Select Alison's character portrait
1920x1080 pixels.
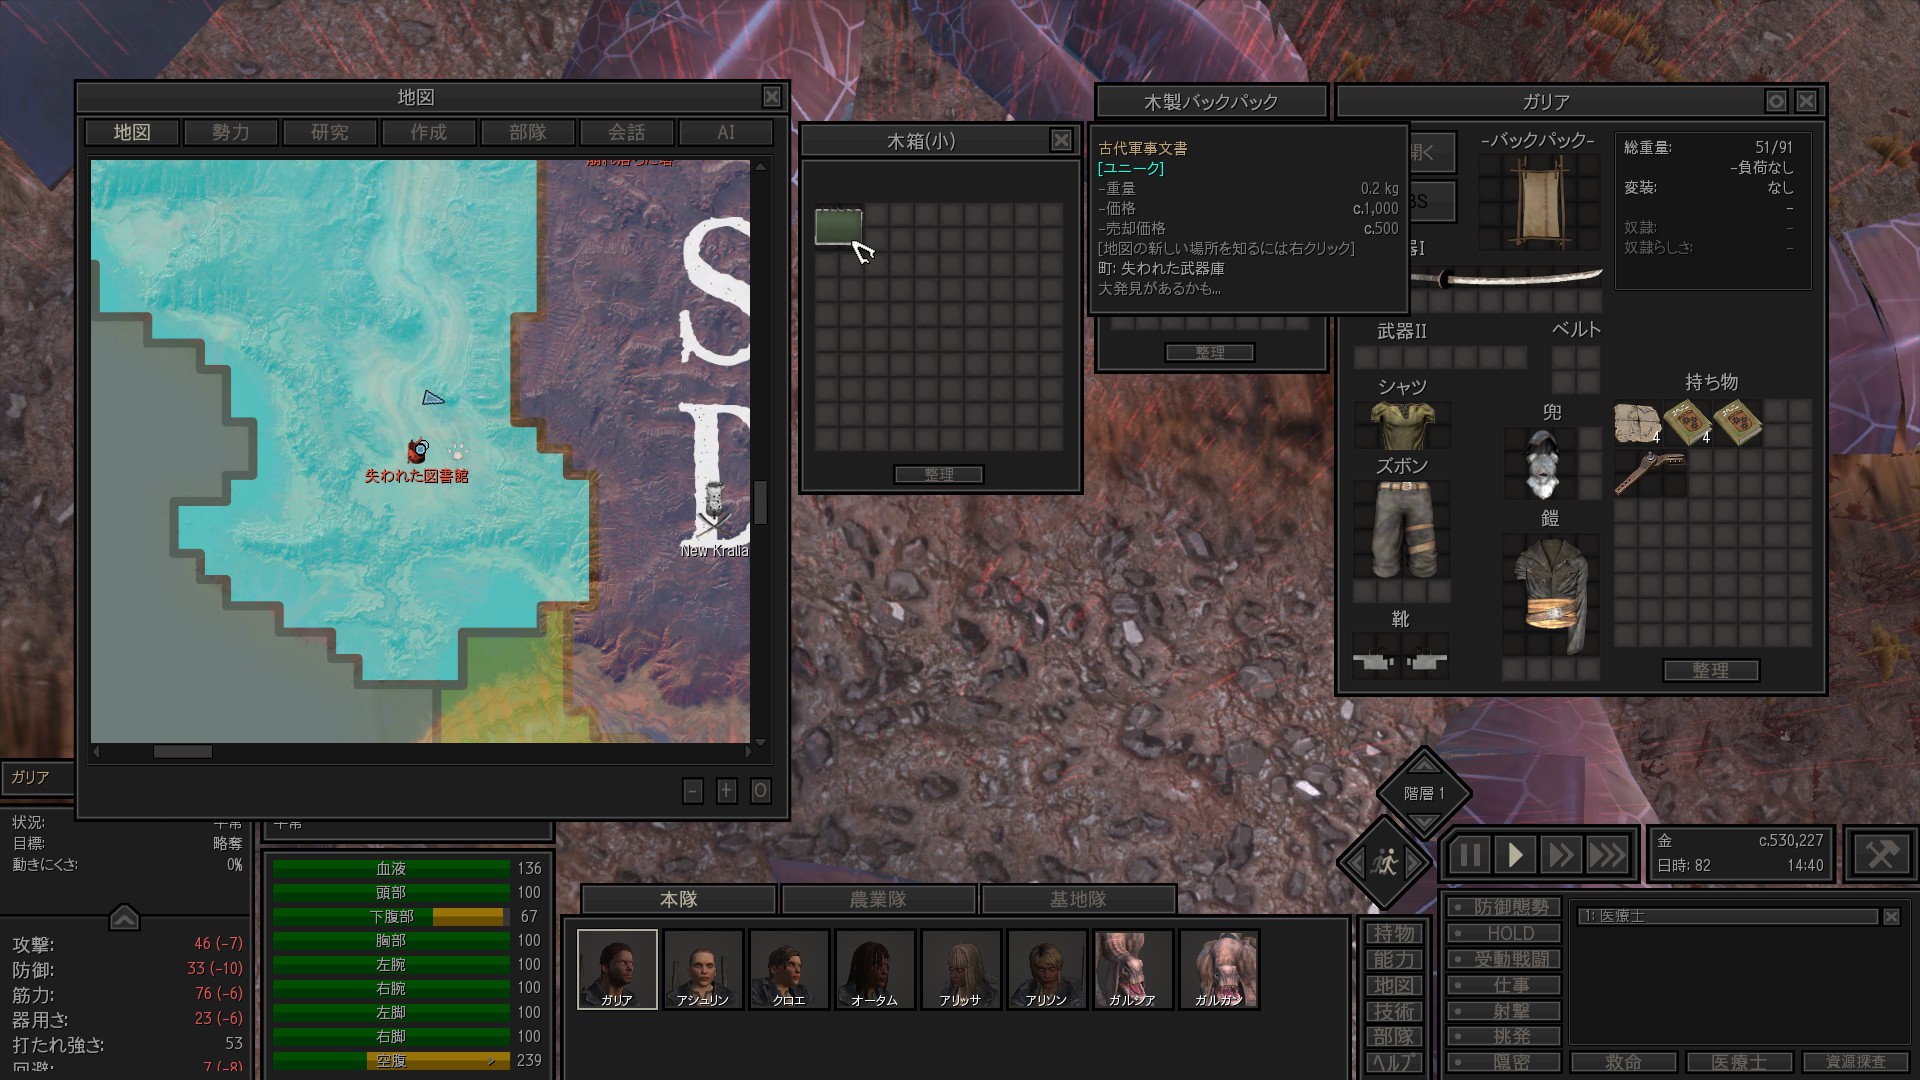click(x=1047, y=969)
